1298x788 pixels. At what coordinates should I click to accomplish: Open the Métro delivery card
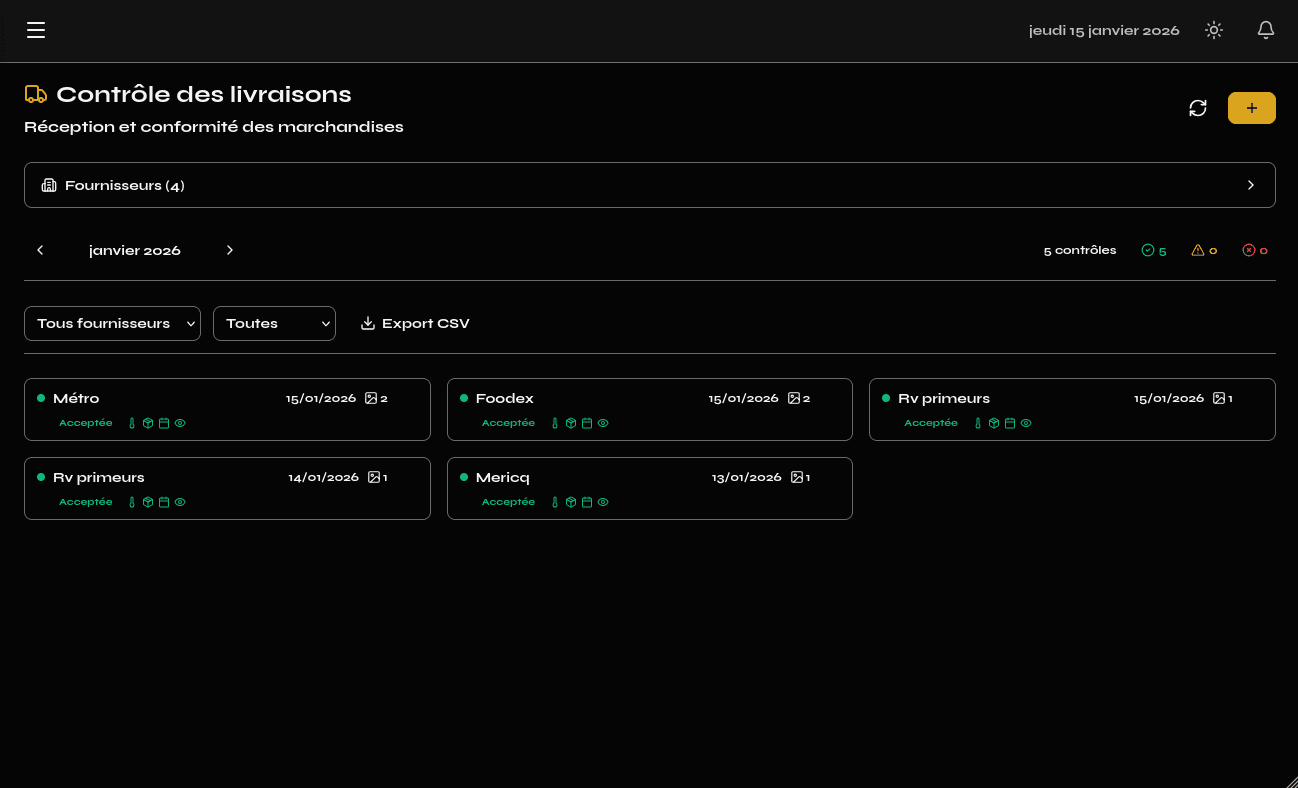227,409
